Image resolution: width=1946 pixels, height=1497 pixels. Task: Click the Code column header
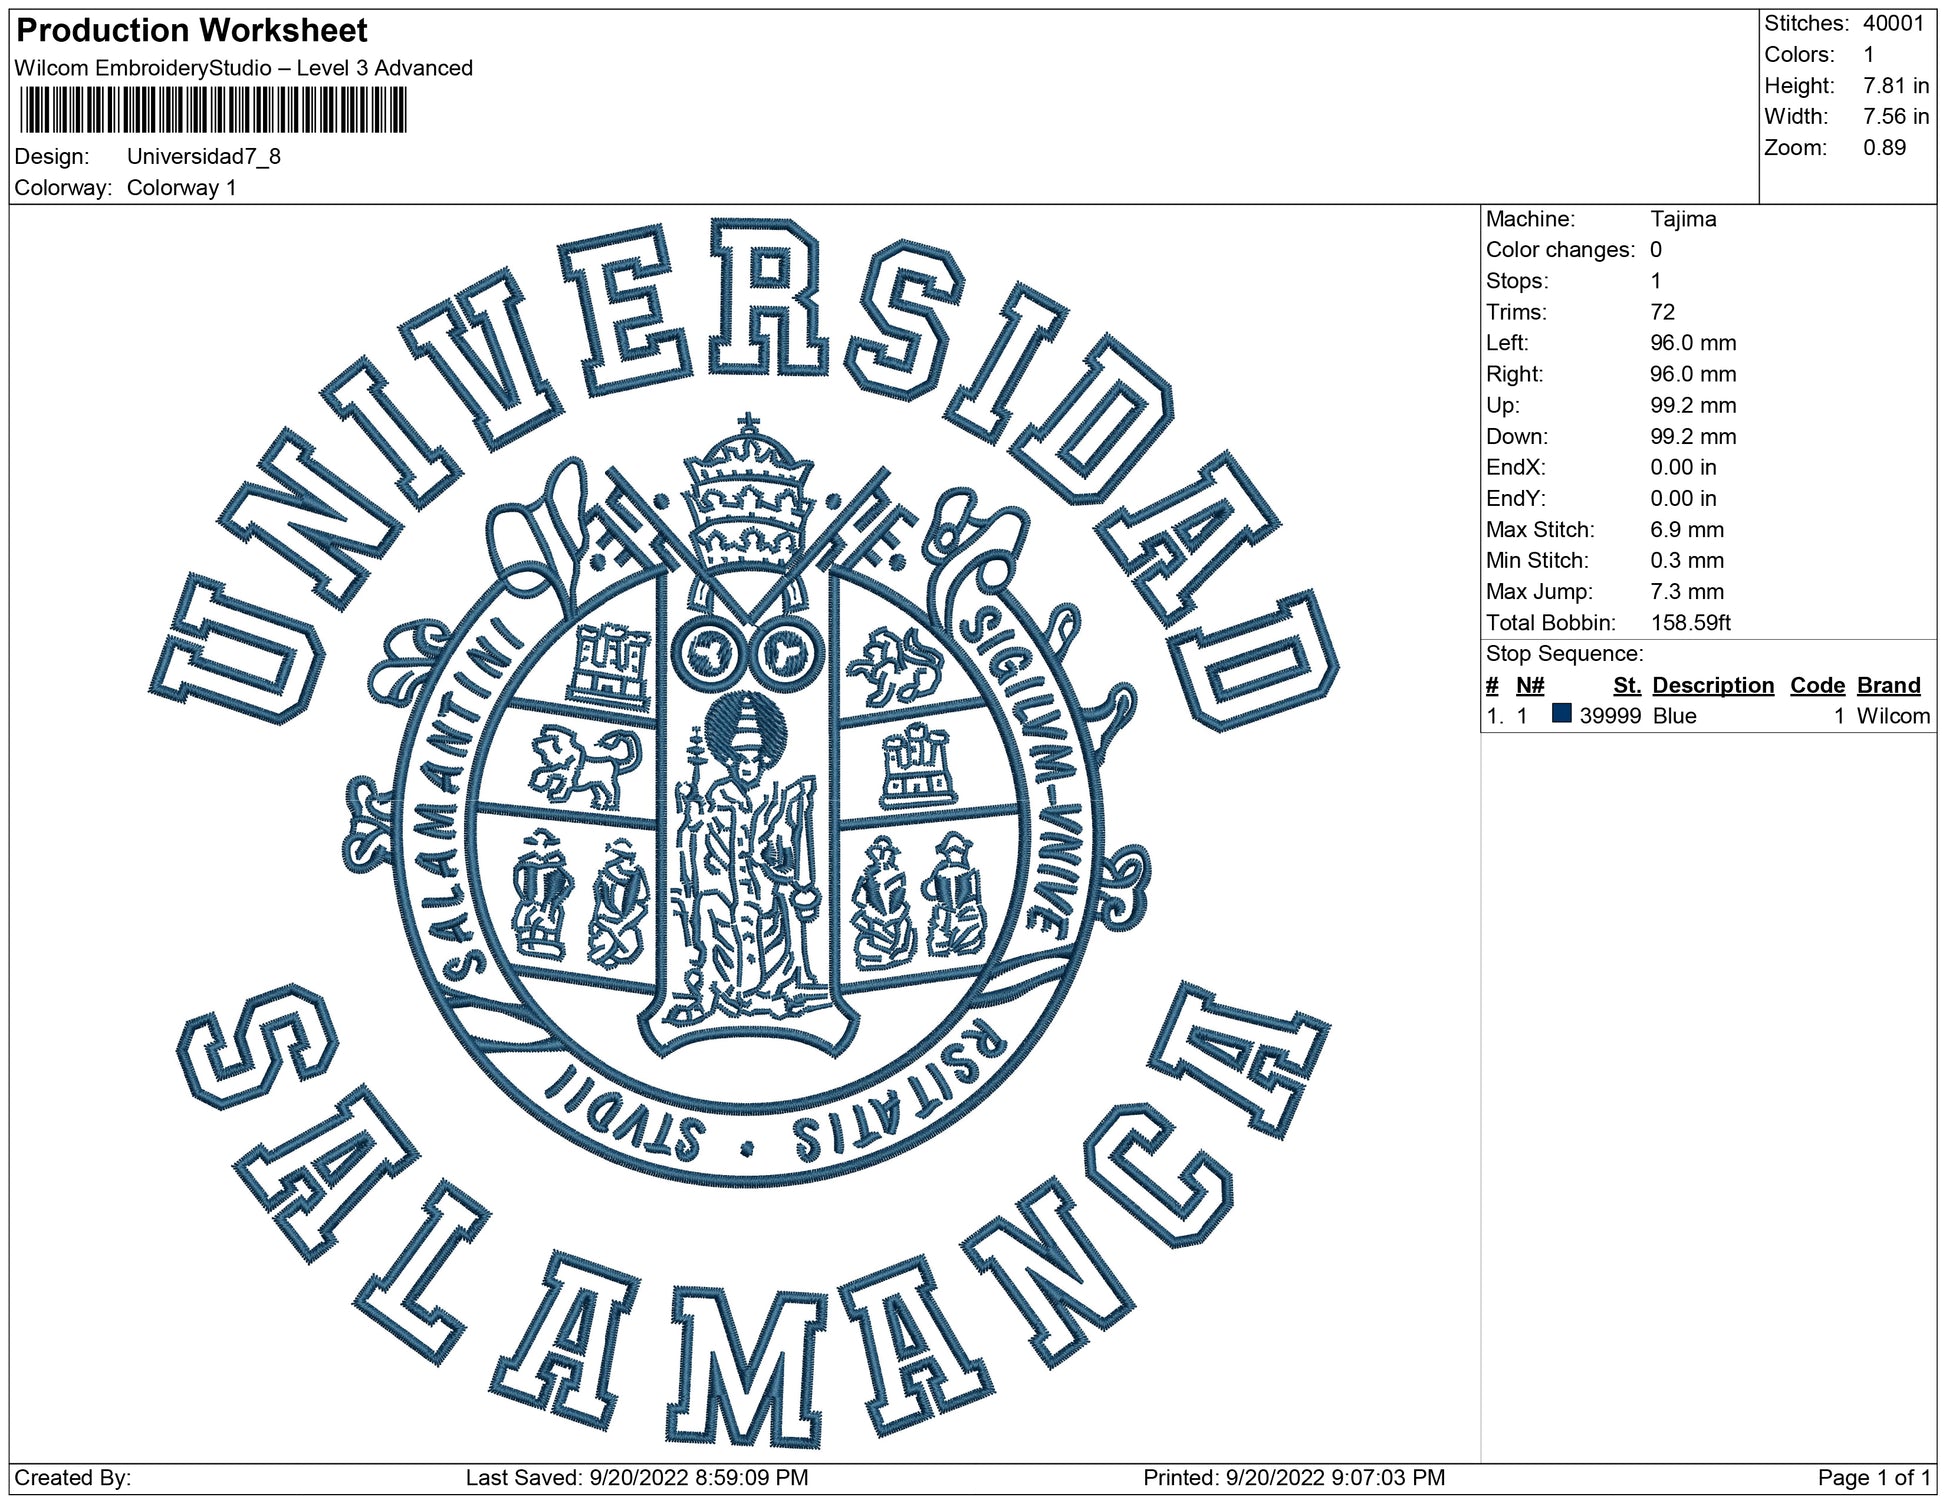[x=1816, y=685]
